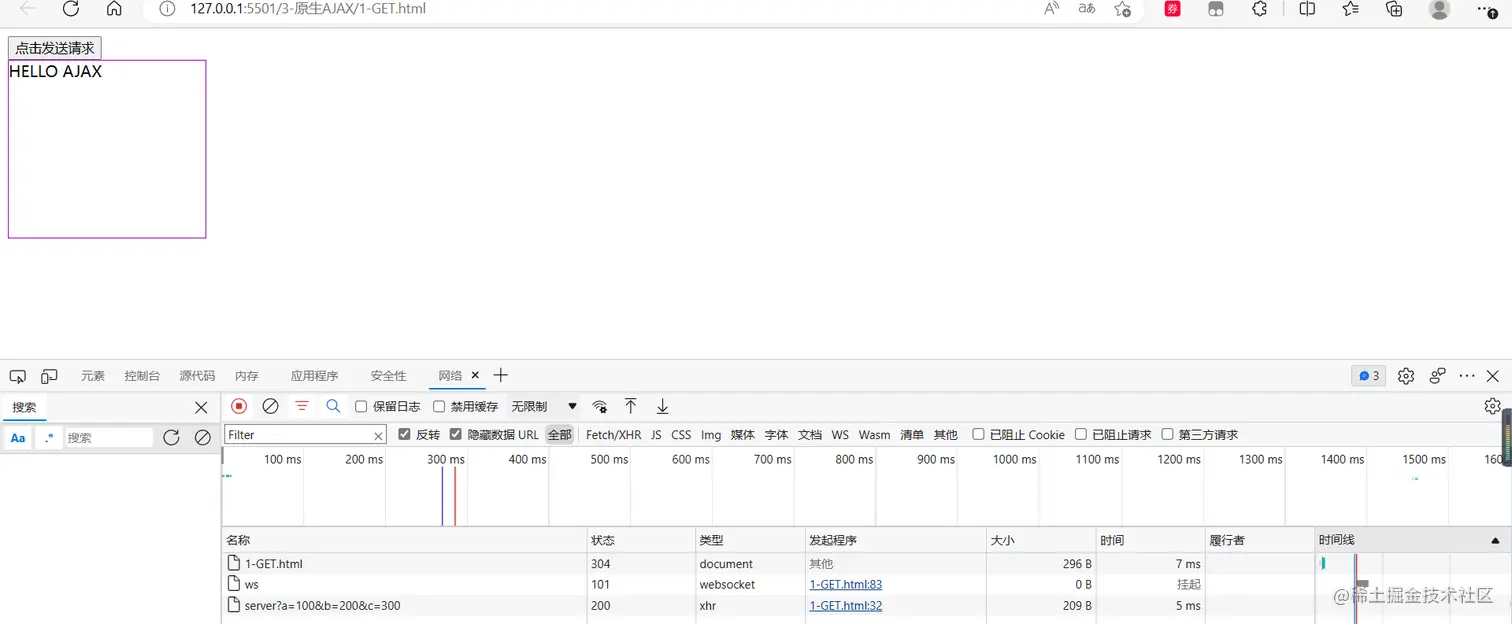This screenshot has width=1512, height=624.
Task: Check the 已阻止 Cookie checkbox
Action: pos(978,434)
